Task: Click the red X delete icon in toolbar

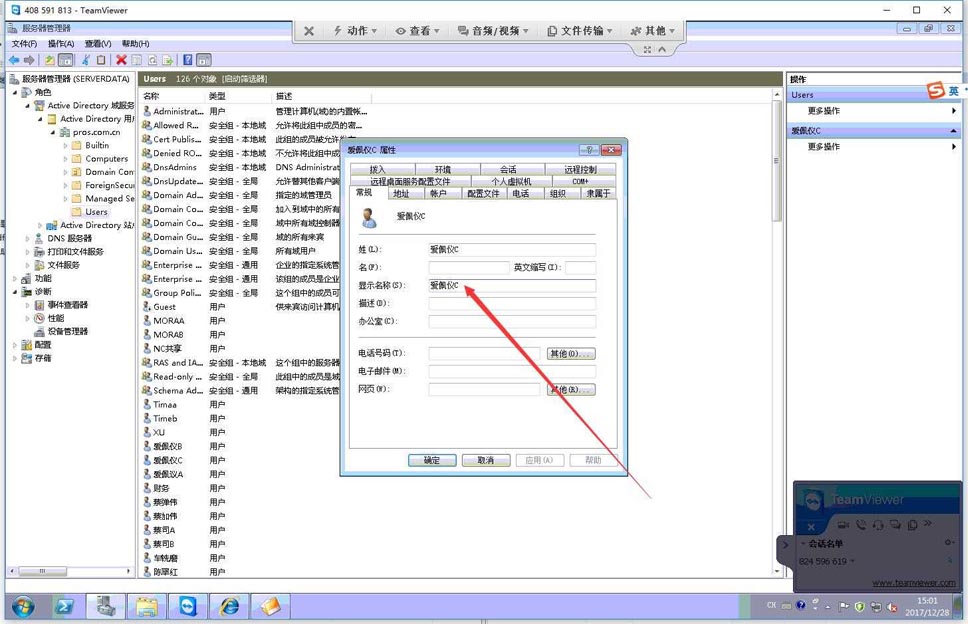Action: 121,60
